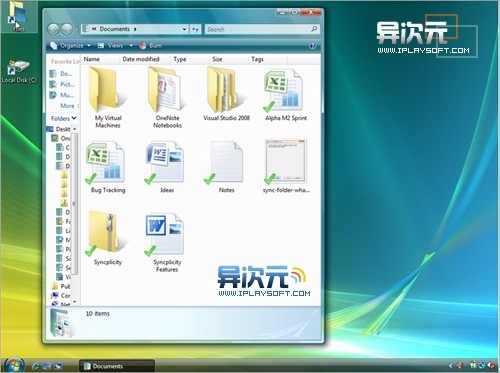
Task: Sort by the Date modified column header
Action: [145, 59]
